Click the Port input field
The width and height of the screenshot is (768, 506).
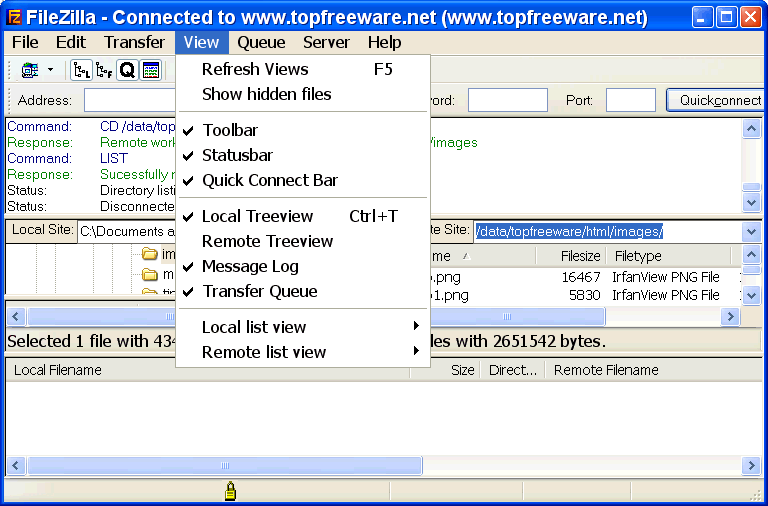[x=631, y=100]
